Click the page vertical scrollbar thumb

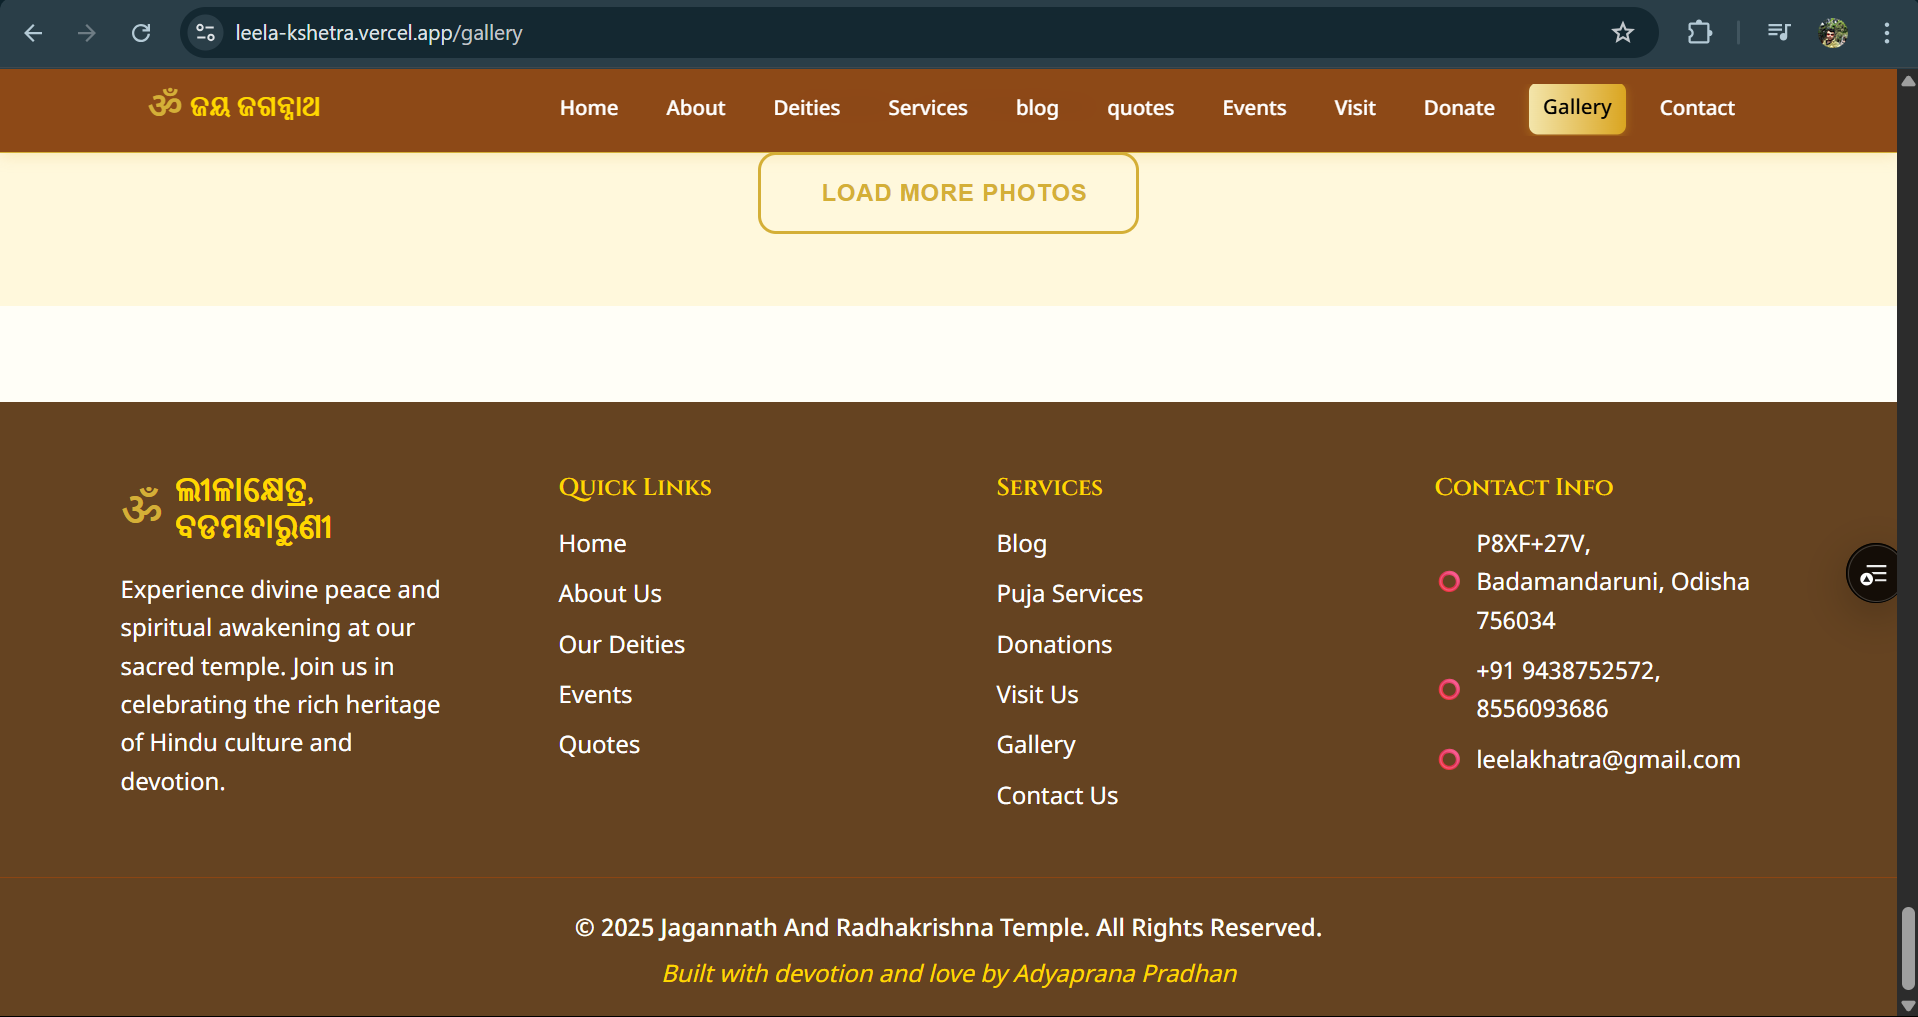coord(1908,948)
